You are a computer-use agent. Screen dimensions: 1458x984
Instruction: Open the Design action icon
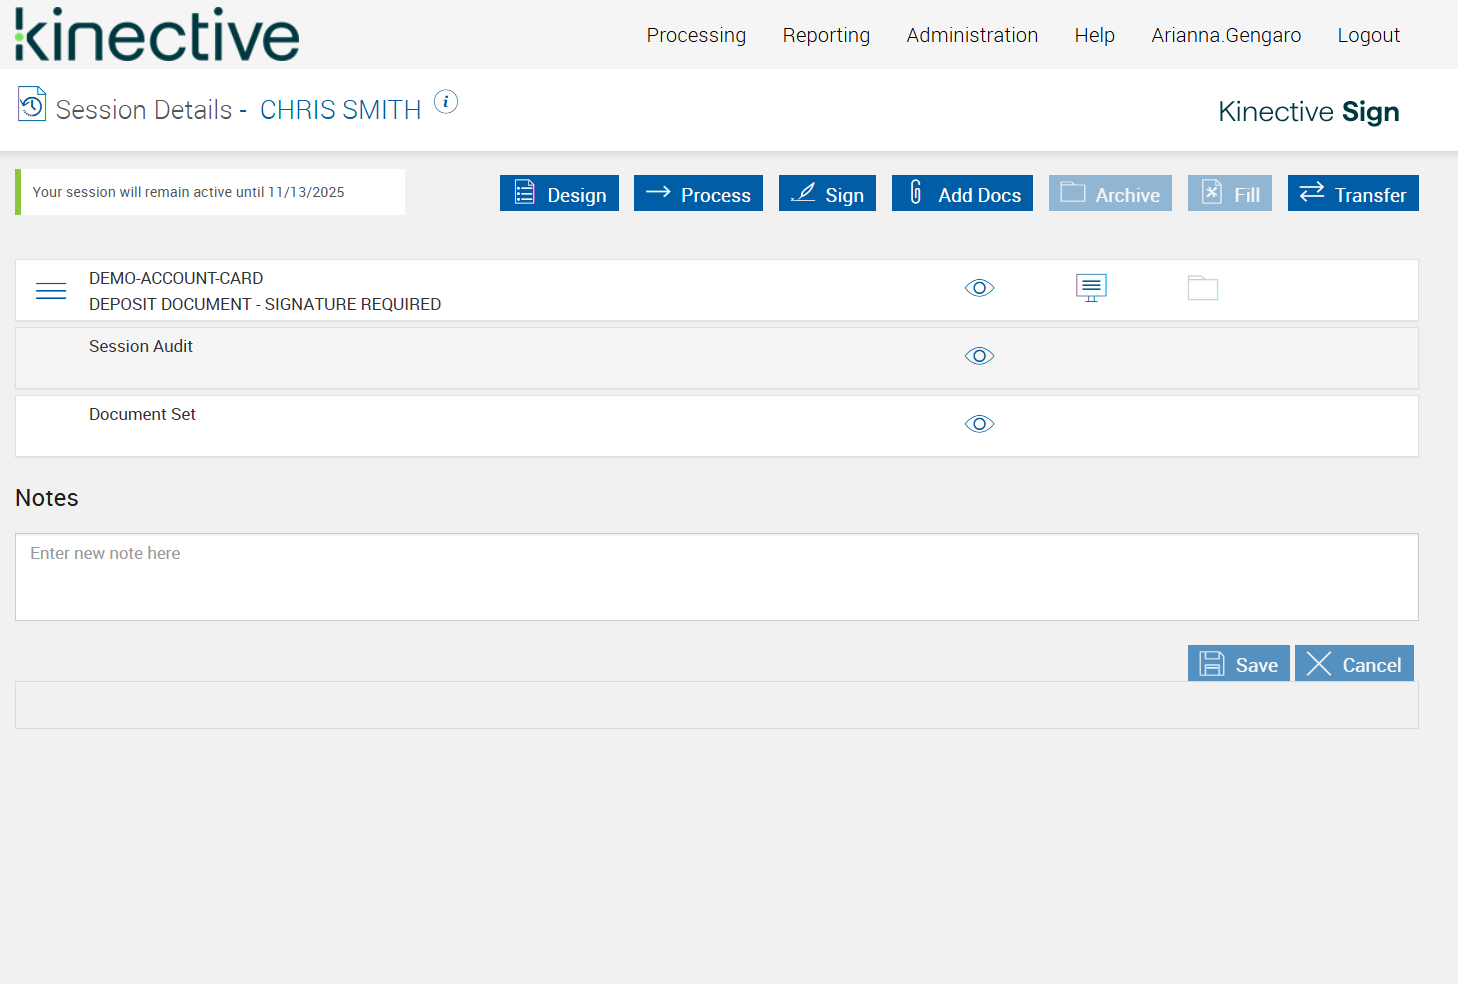(x=523, y=193)
